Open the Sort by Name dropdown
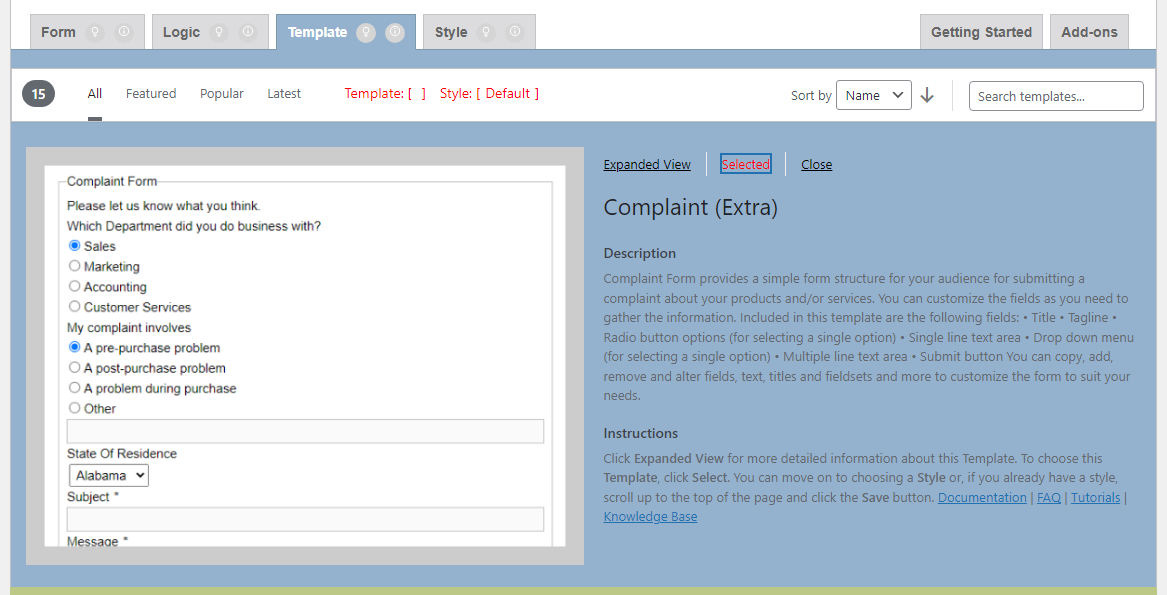1167x595 pixels. tap(873, 96)
